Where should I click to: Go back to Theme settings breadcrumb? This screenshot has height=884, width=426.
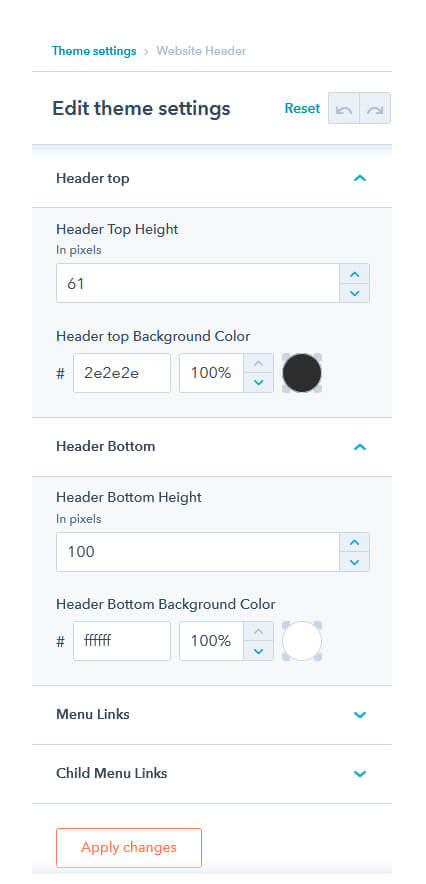94,51
